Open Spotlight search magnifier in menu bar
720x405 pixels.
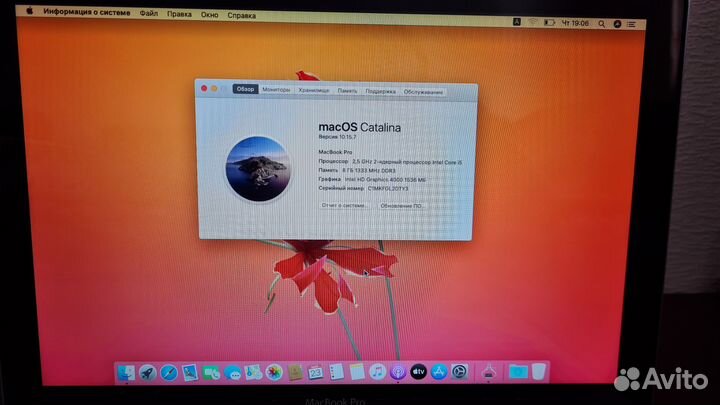[602, 24]
